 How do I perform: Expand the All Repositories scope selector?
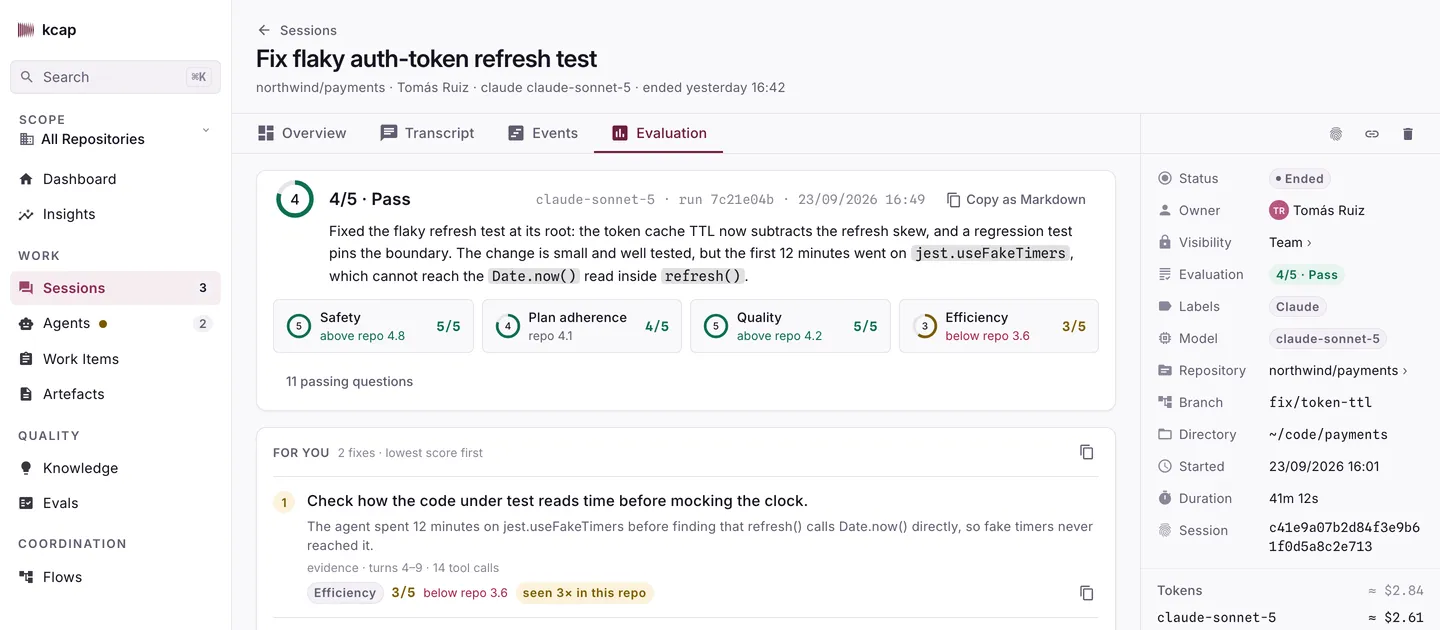click(115, 130)
